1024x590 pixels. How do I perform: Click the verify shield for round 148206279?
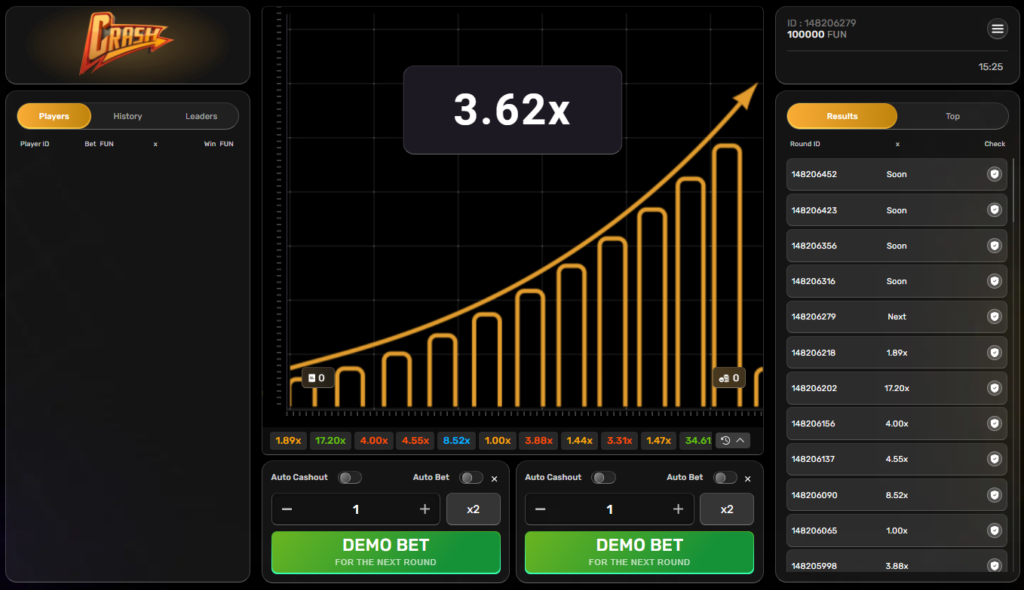994,317
